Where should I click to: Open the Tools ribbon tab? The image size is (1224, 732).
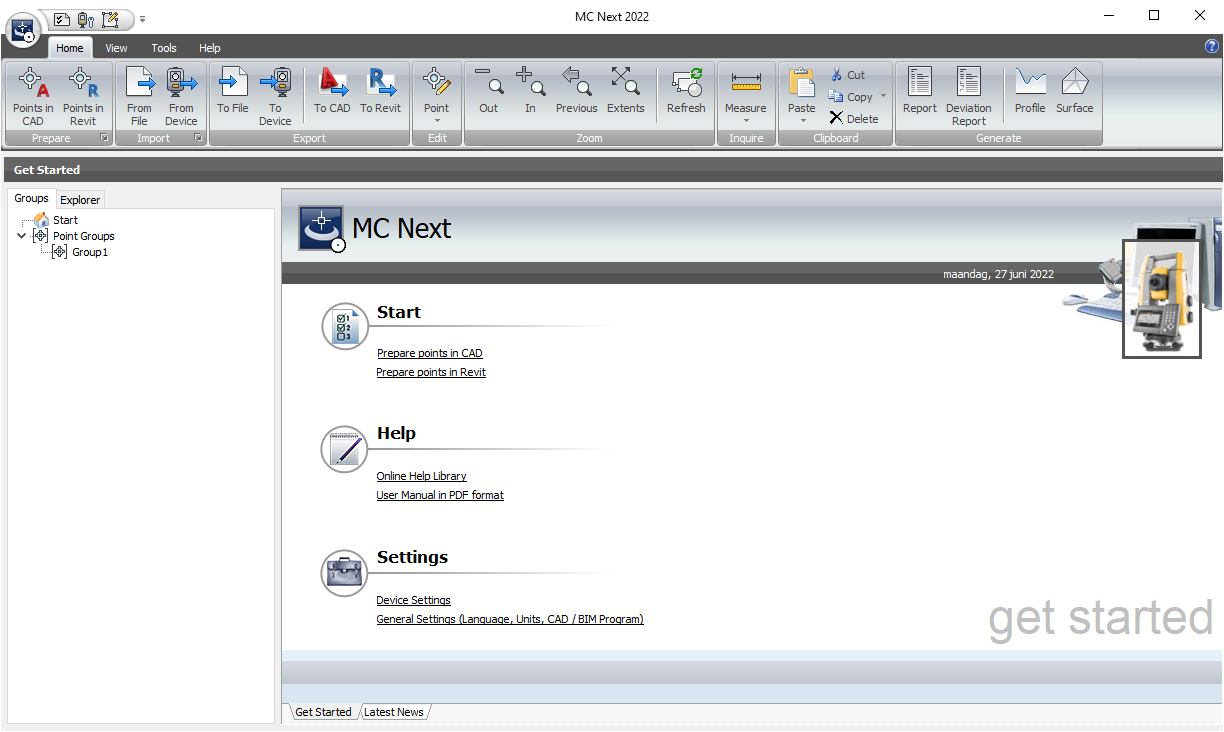164,48
